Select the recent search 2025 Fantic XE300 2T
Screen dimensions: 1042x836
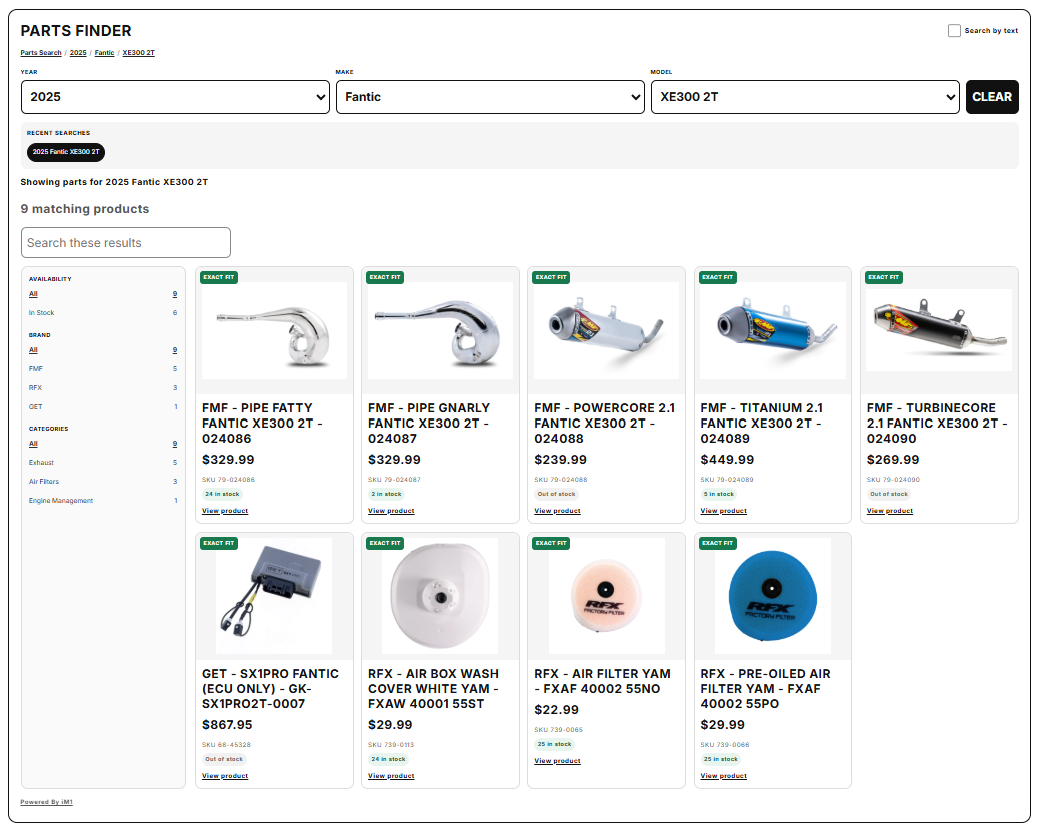point(66,152)
